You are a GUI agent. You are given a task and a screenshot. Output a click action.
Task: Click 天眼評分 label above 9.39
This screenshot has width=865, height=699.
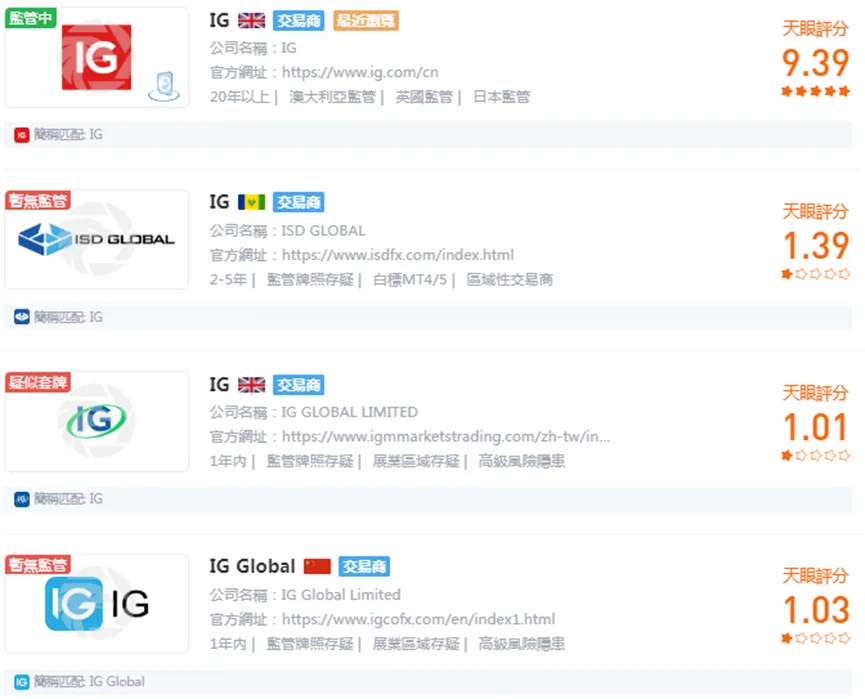pyautogui.click(x=815, y=29)
